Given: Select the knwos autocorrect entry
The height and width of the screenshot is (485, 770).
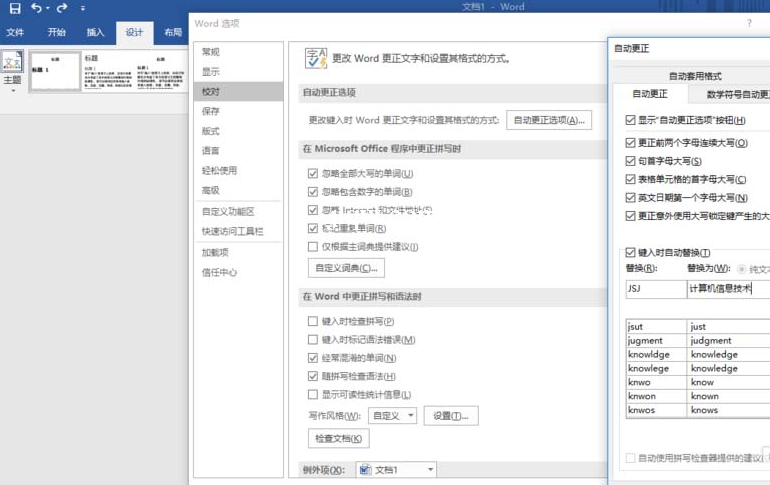Looking at the screenshot, I should (698, 410).
